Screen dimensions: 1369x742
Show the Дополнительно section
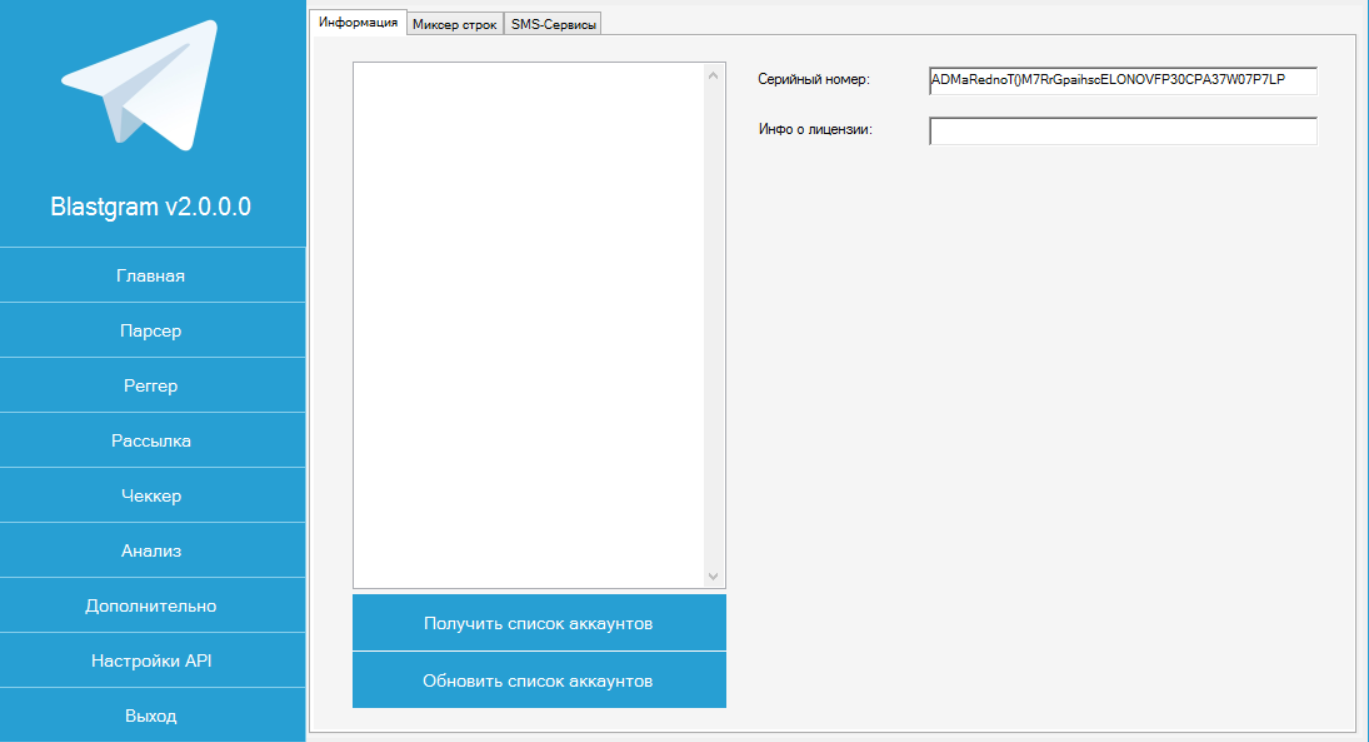click(x=151, y=606)
